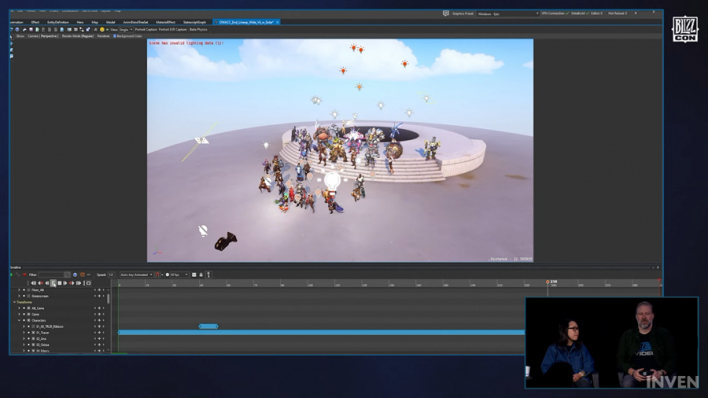This screenshot has height=398, width=708.
Task: Open the Auto-key Animated dropdown
Action: [136, 275]
